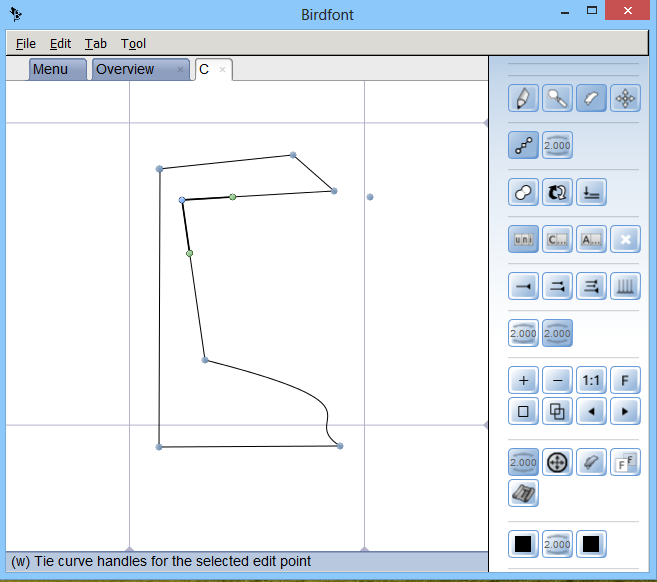Click the highlighted 2.000 grid spinner beside it
Viewport: 657px width, 582px height.
tap(557, 333)
